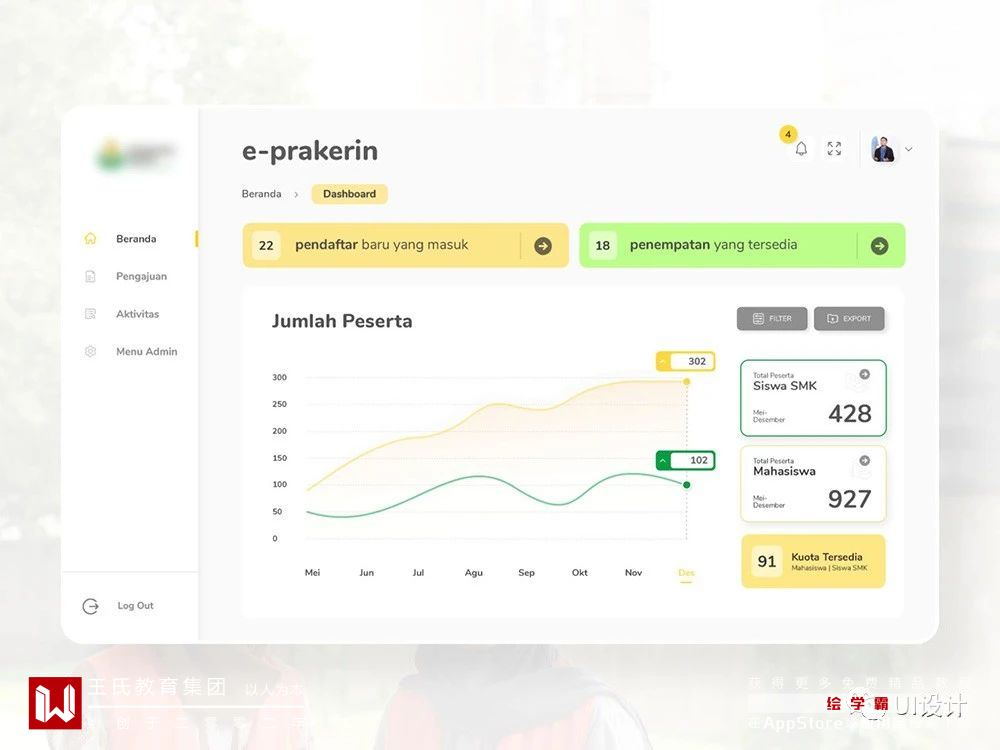Select the Okt month label
The height and width of the screenshot is (750, 1000).
580,573
